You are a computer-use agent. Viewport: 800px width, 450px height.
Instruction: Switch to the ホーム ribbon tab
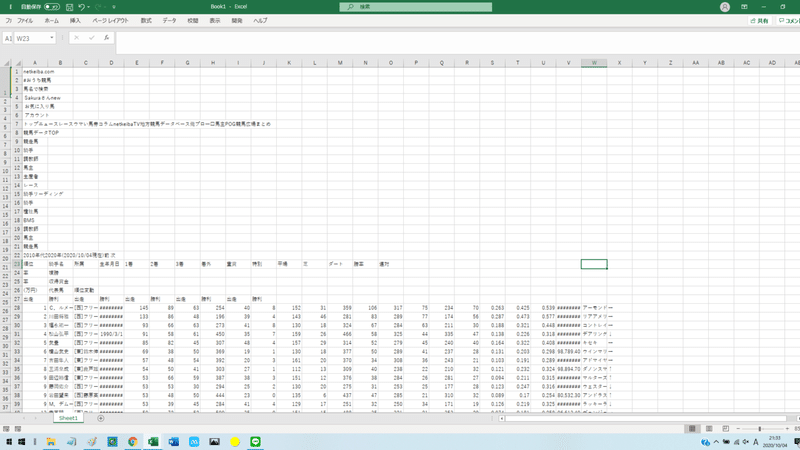[52, 21]
